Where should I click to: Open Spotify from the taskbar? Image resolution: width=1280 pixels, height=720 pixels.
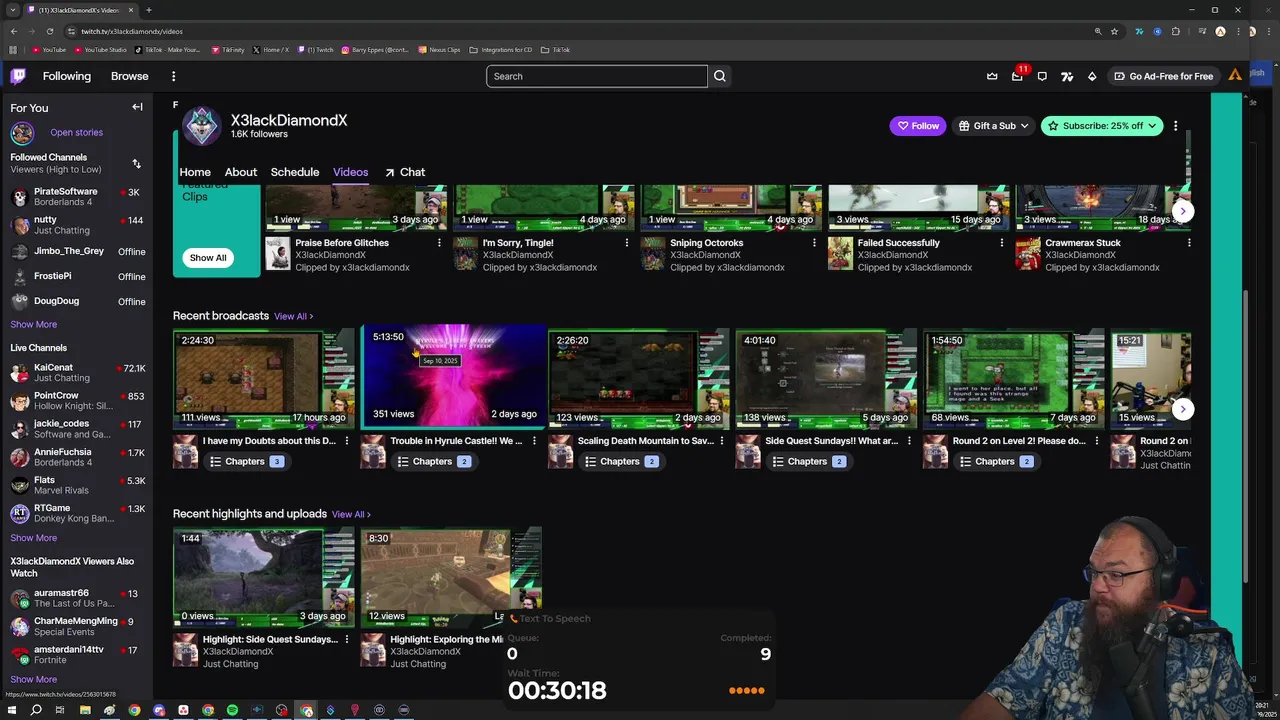click(x=232, y=710)
